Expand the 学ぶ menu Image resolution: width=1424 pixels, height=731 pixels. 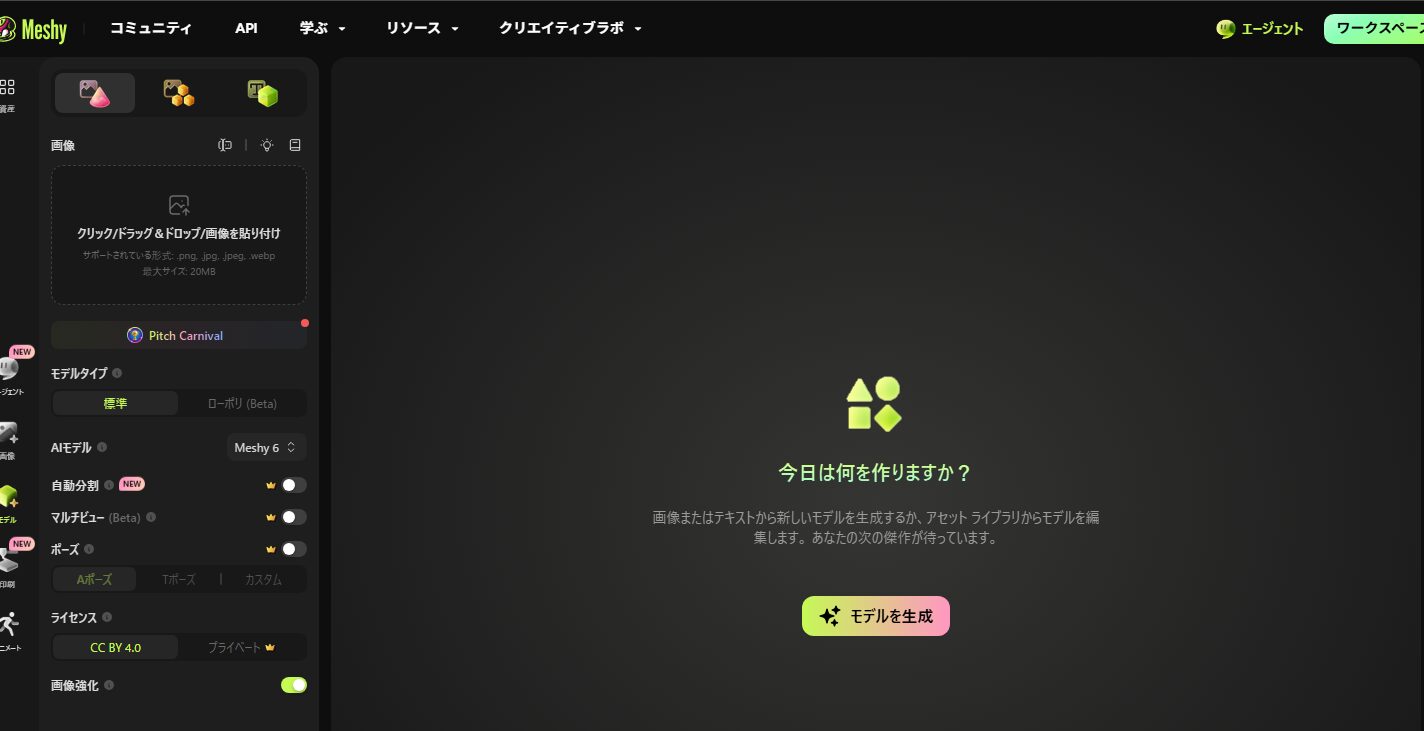coord(322,28)
